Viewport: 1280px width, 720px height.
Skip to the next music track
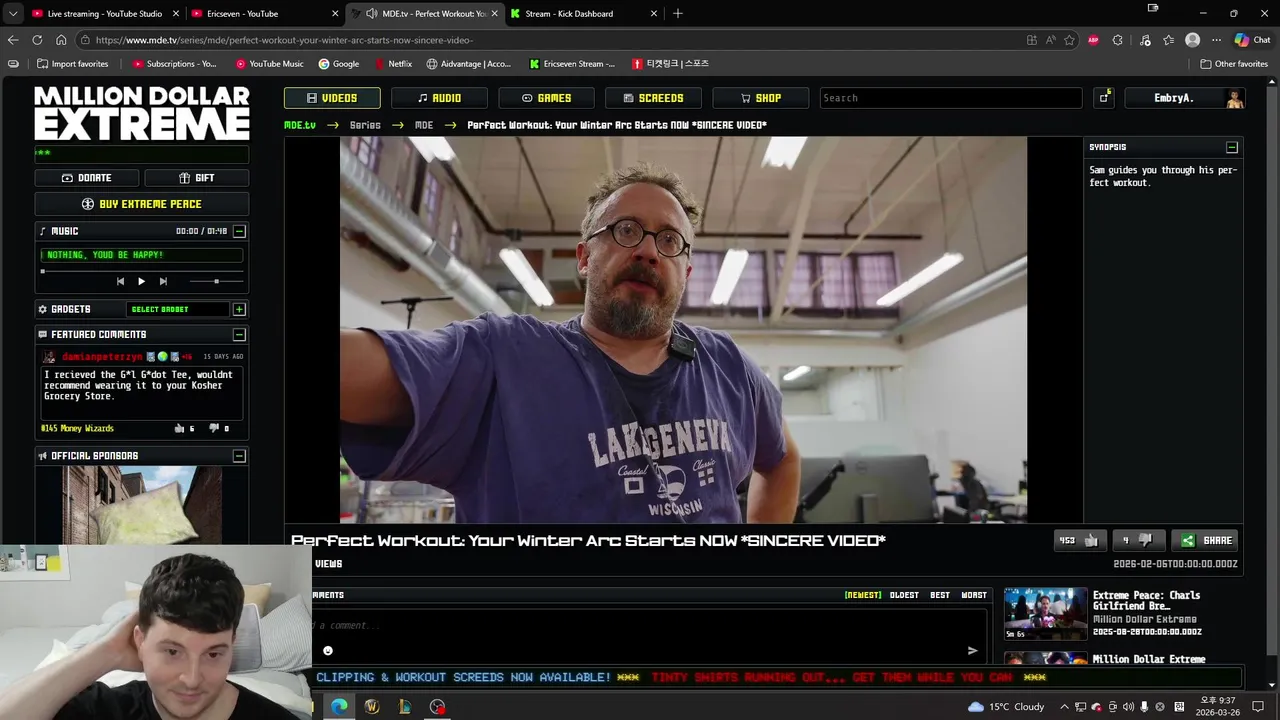click(x=163, y=282)
